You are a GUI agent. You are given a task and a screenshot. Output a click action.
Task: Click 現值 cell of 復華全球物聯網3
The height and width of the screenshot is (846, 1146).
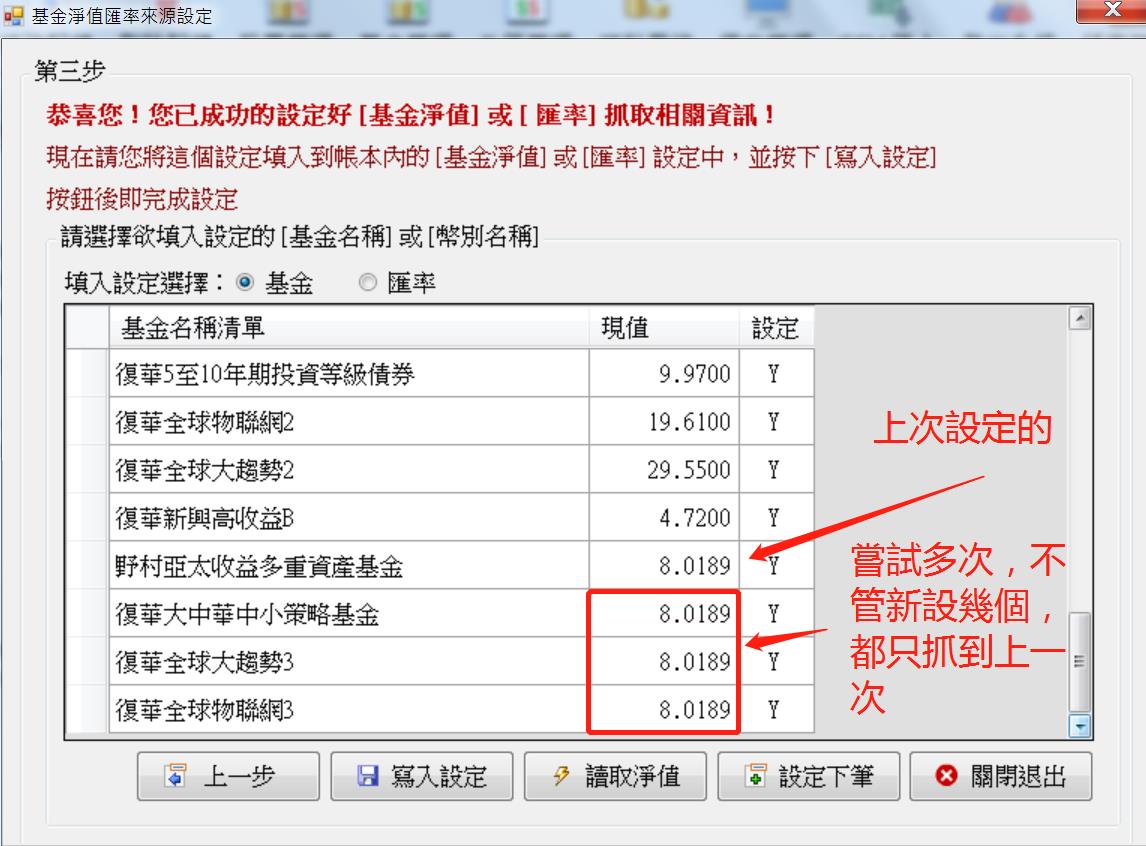click(664, 709)
